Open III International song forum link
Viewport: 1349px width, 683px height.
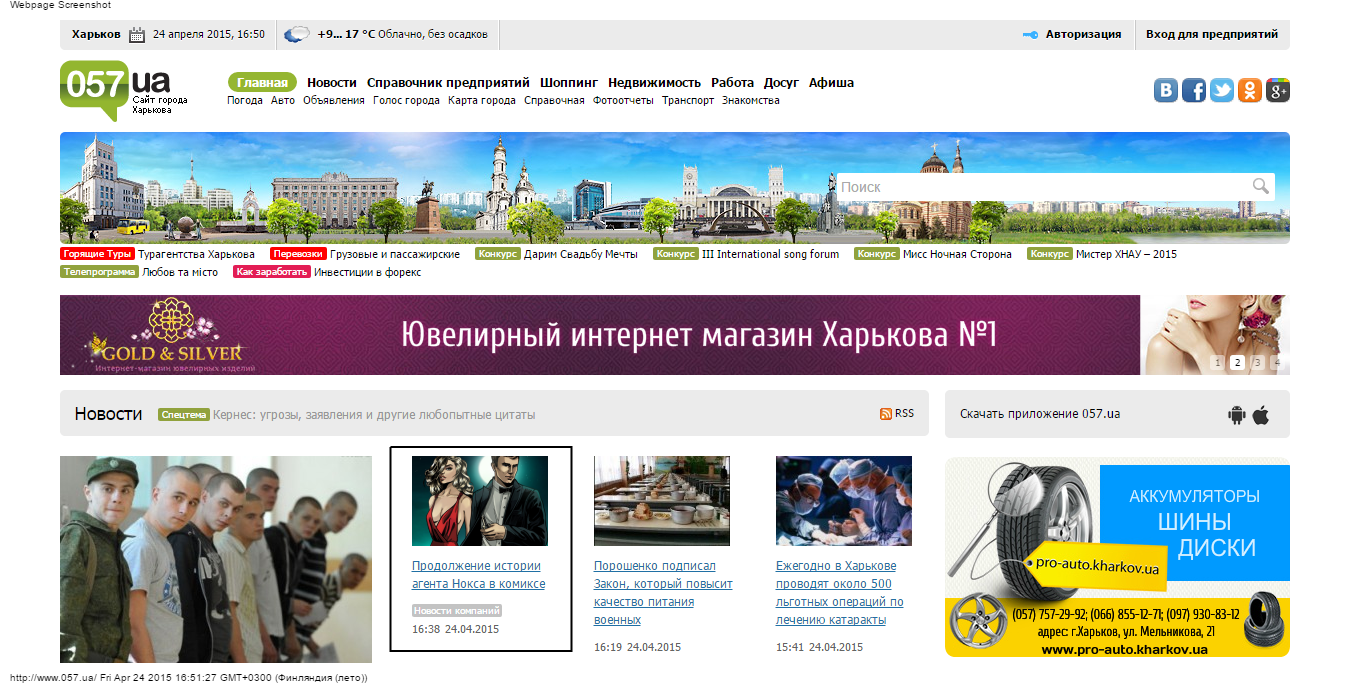[771, 254]
